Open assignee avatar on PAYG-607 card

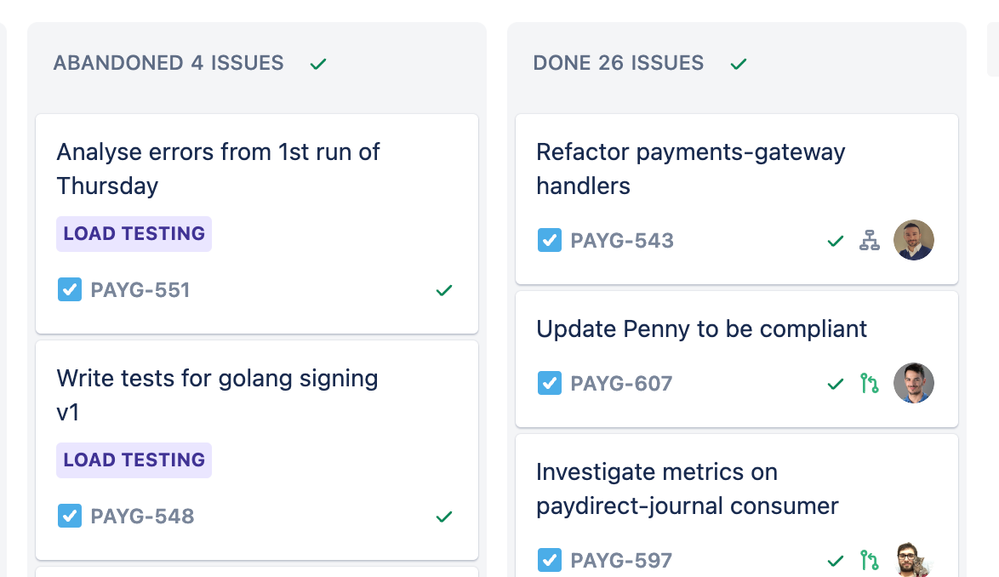914,383
